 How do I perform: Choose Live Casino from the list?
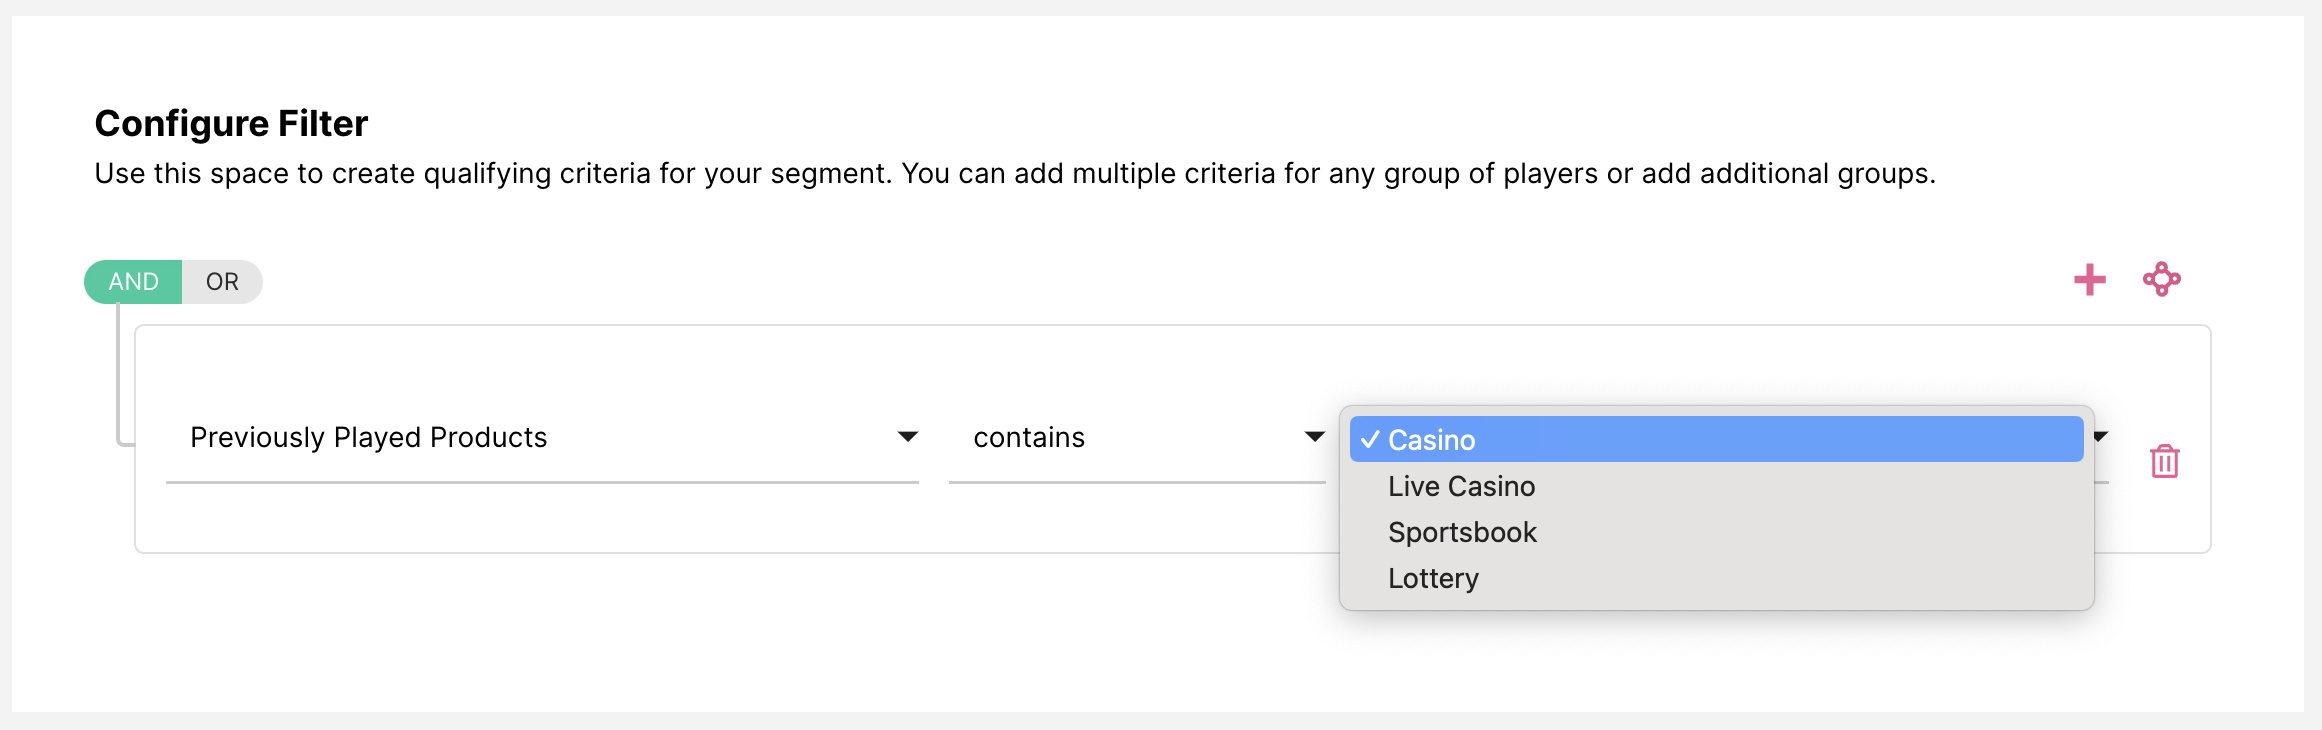[1461, 486]
